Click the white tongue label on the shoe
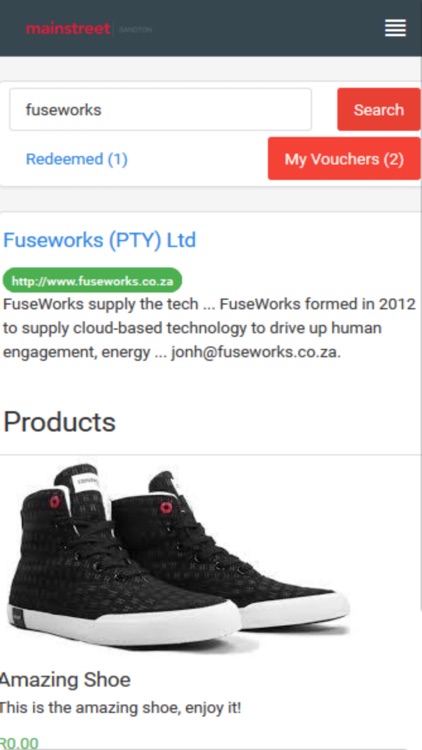The image size is (422, 750). coord(85,480)
